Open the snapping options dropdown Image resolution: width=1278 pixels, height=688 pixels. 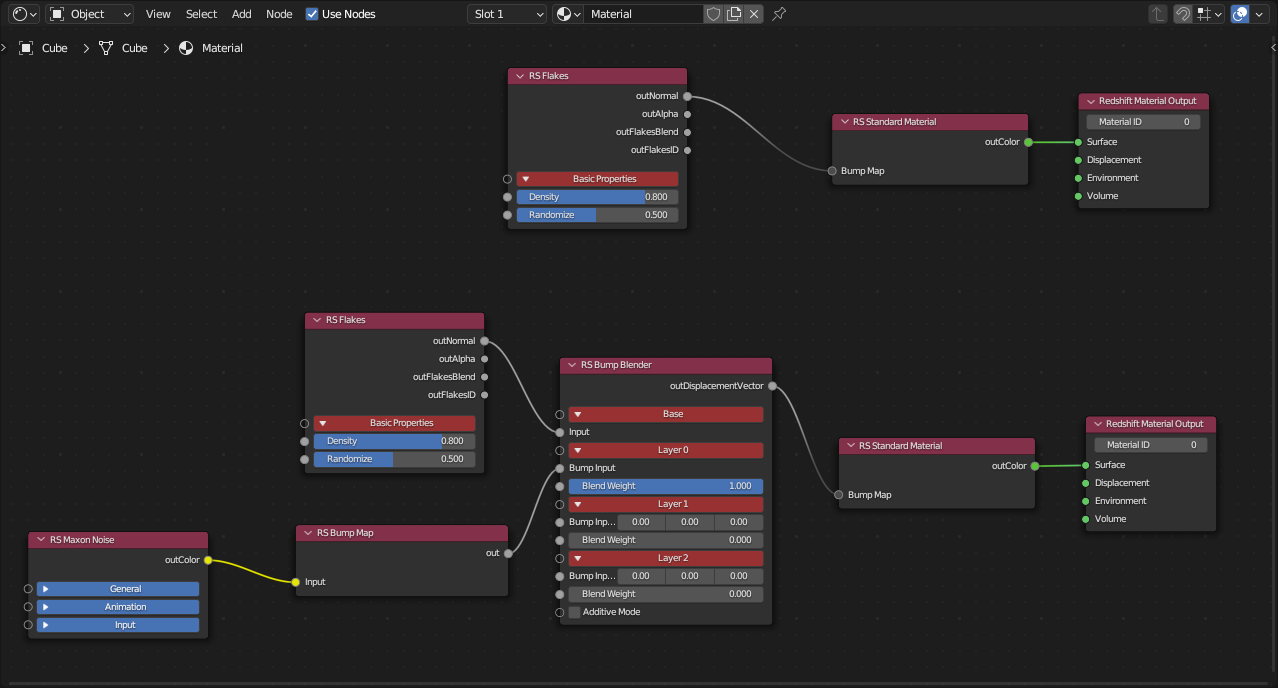(x=1210, y=14)
